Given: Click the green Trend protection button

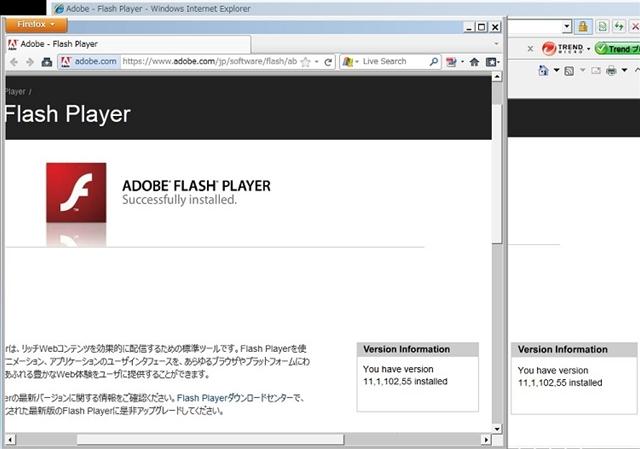Looking at the screenshot, I should click(617, 49).
